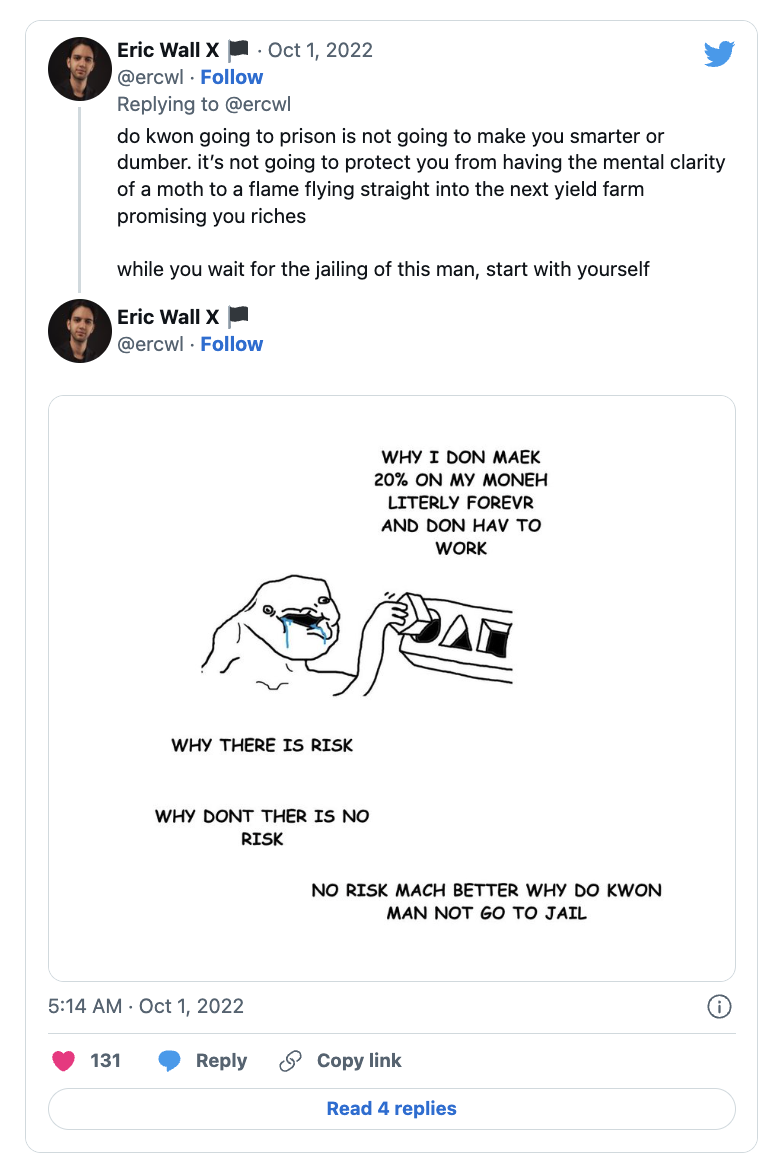Image resolution: width=780 pixels, height=1174 pixels.
Task: Follow @ercwl from the replied-to tweet header
Action: coord(231,77)
